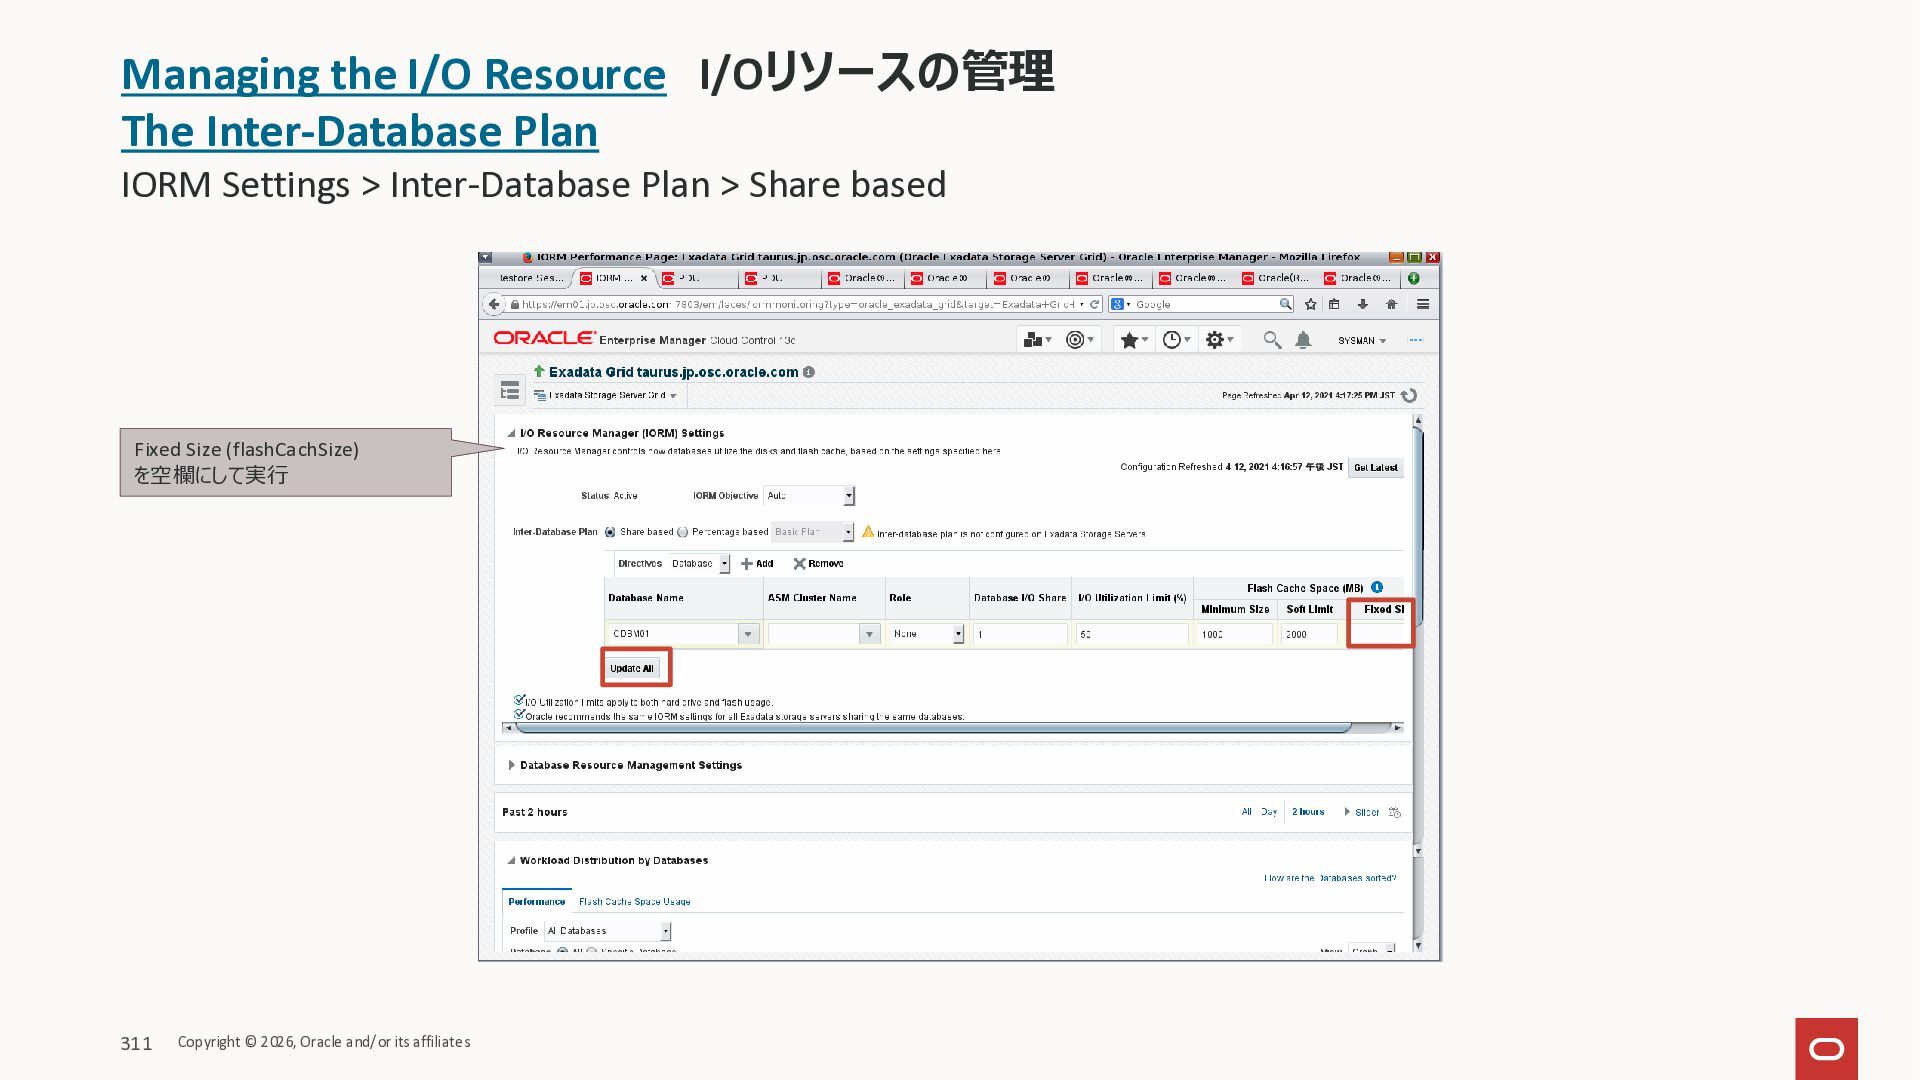Switch to Flash Cache Space Usage tab
The image size is (1920, 1080).
coord(634,901)
